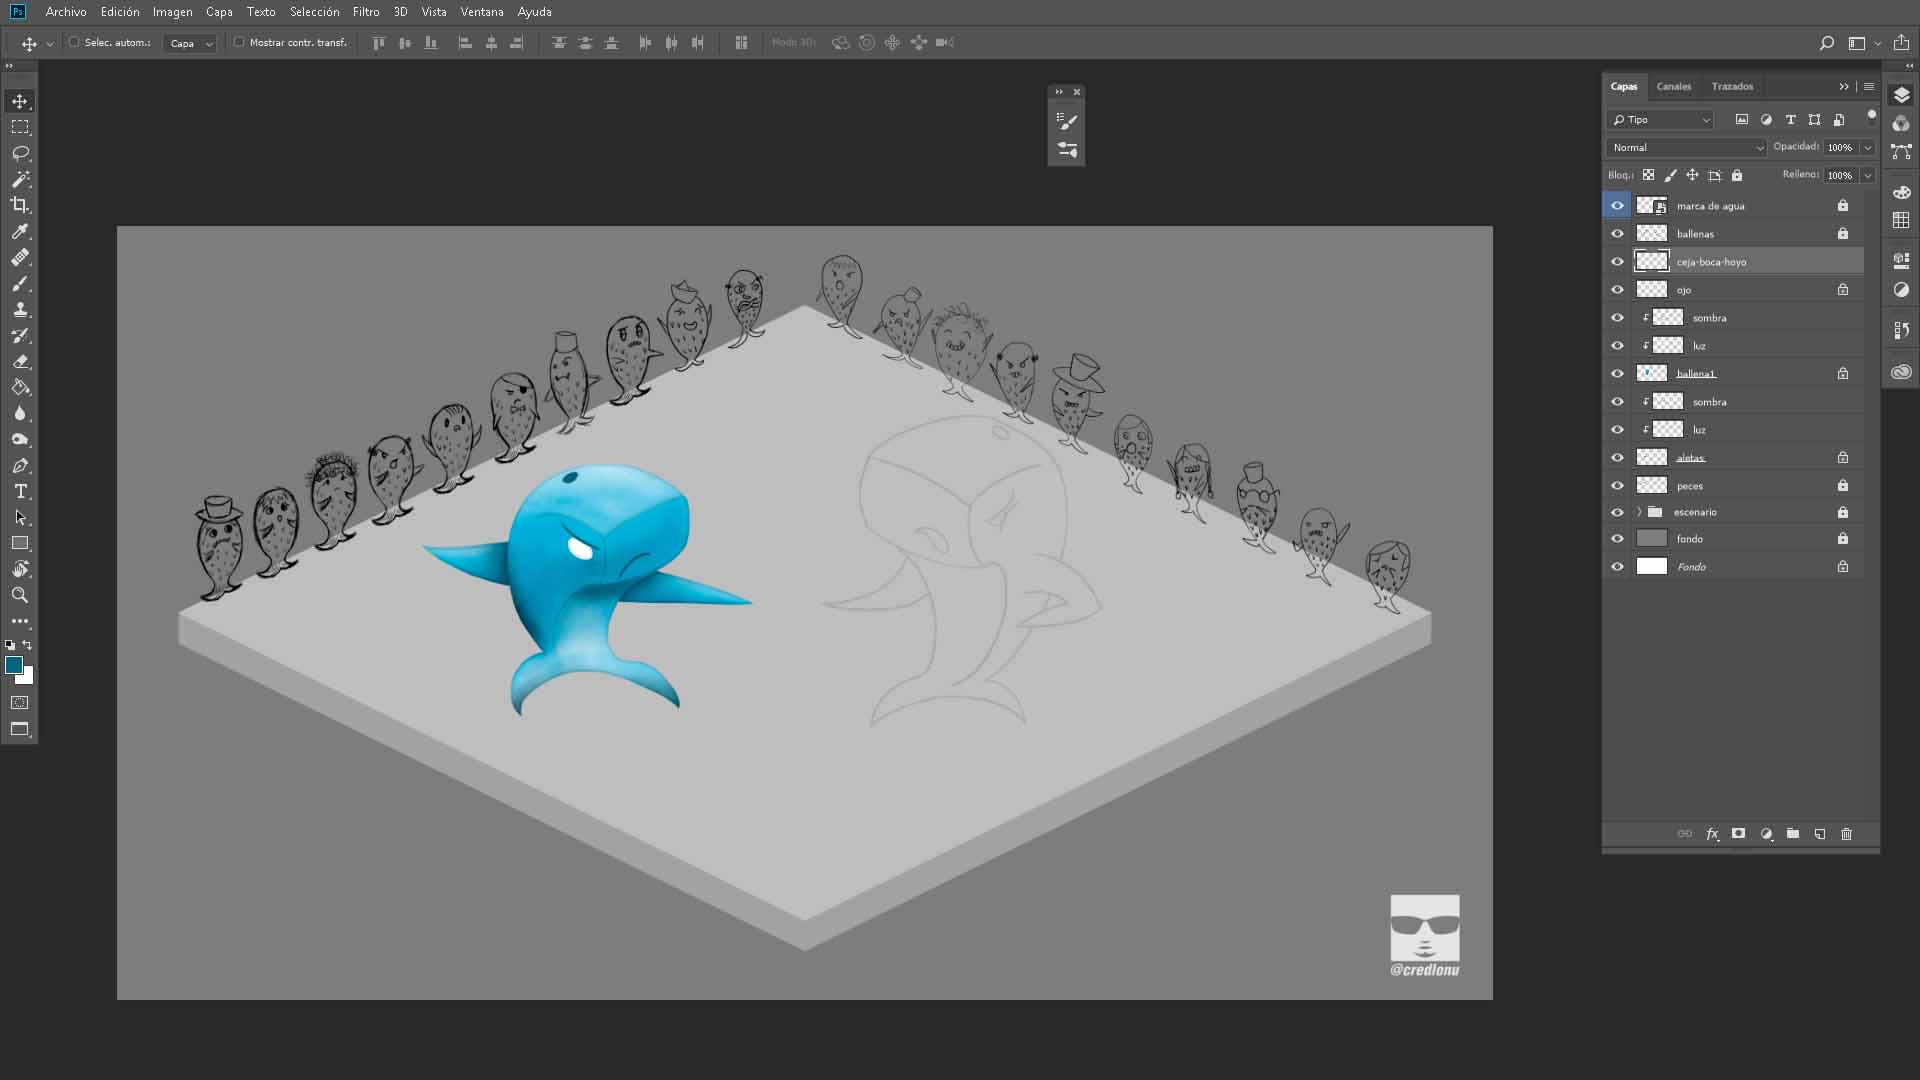Image resolution: width=1920 pixels, height=1080 pixels.
Task: Expand the escenario layer group
Action: 1639,512
